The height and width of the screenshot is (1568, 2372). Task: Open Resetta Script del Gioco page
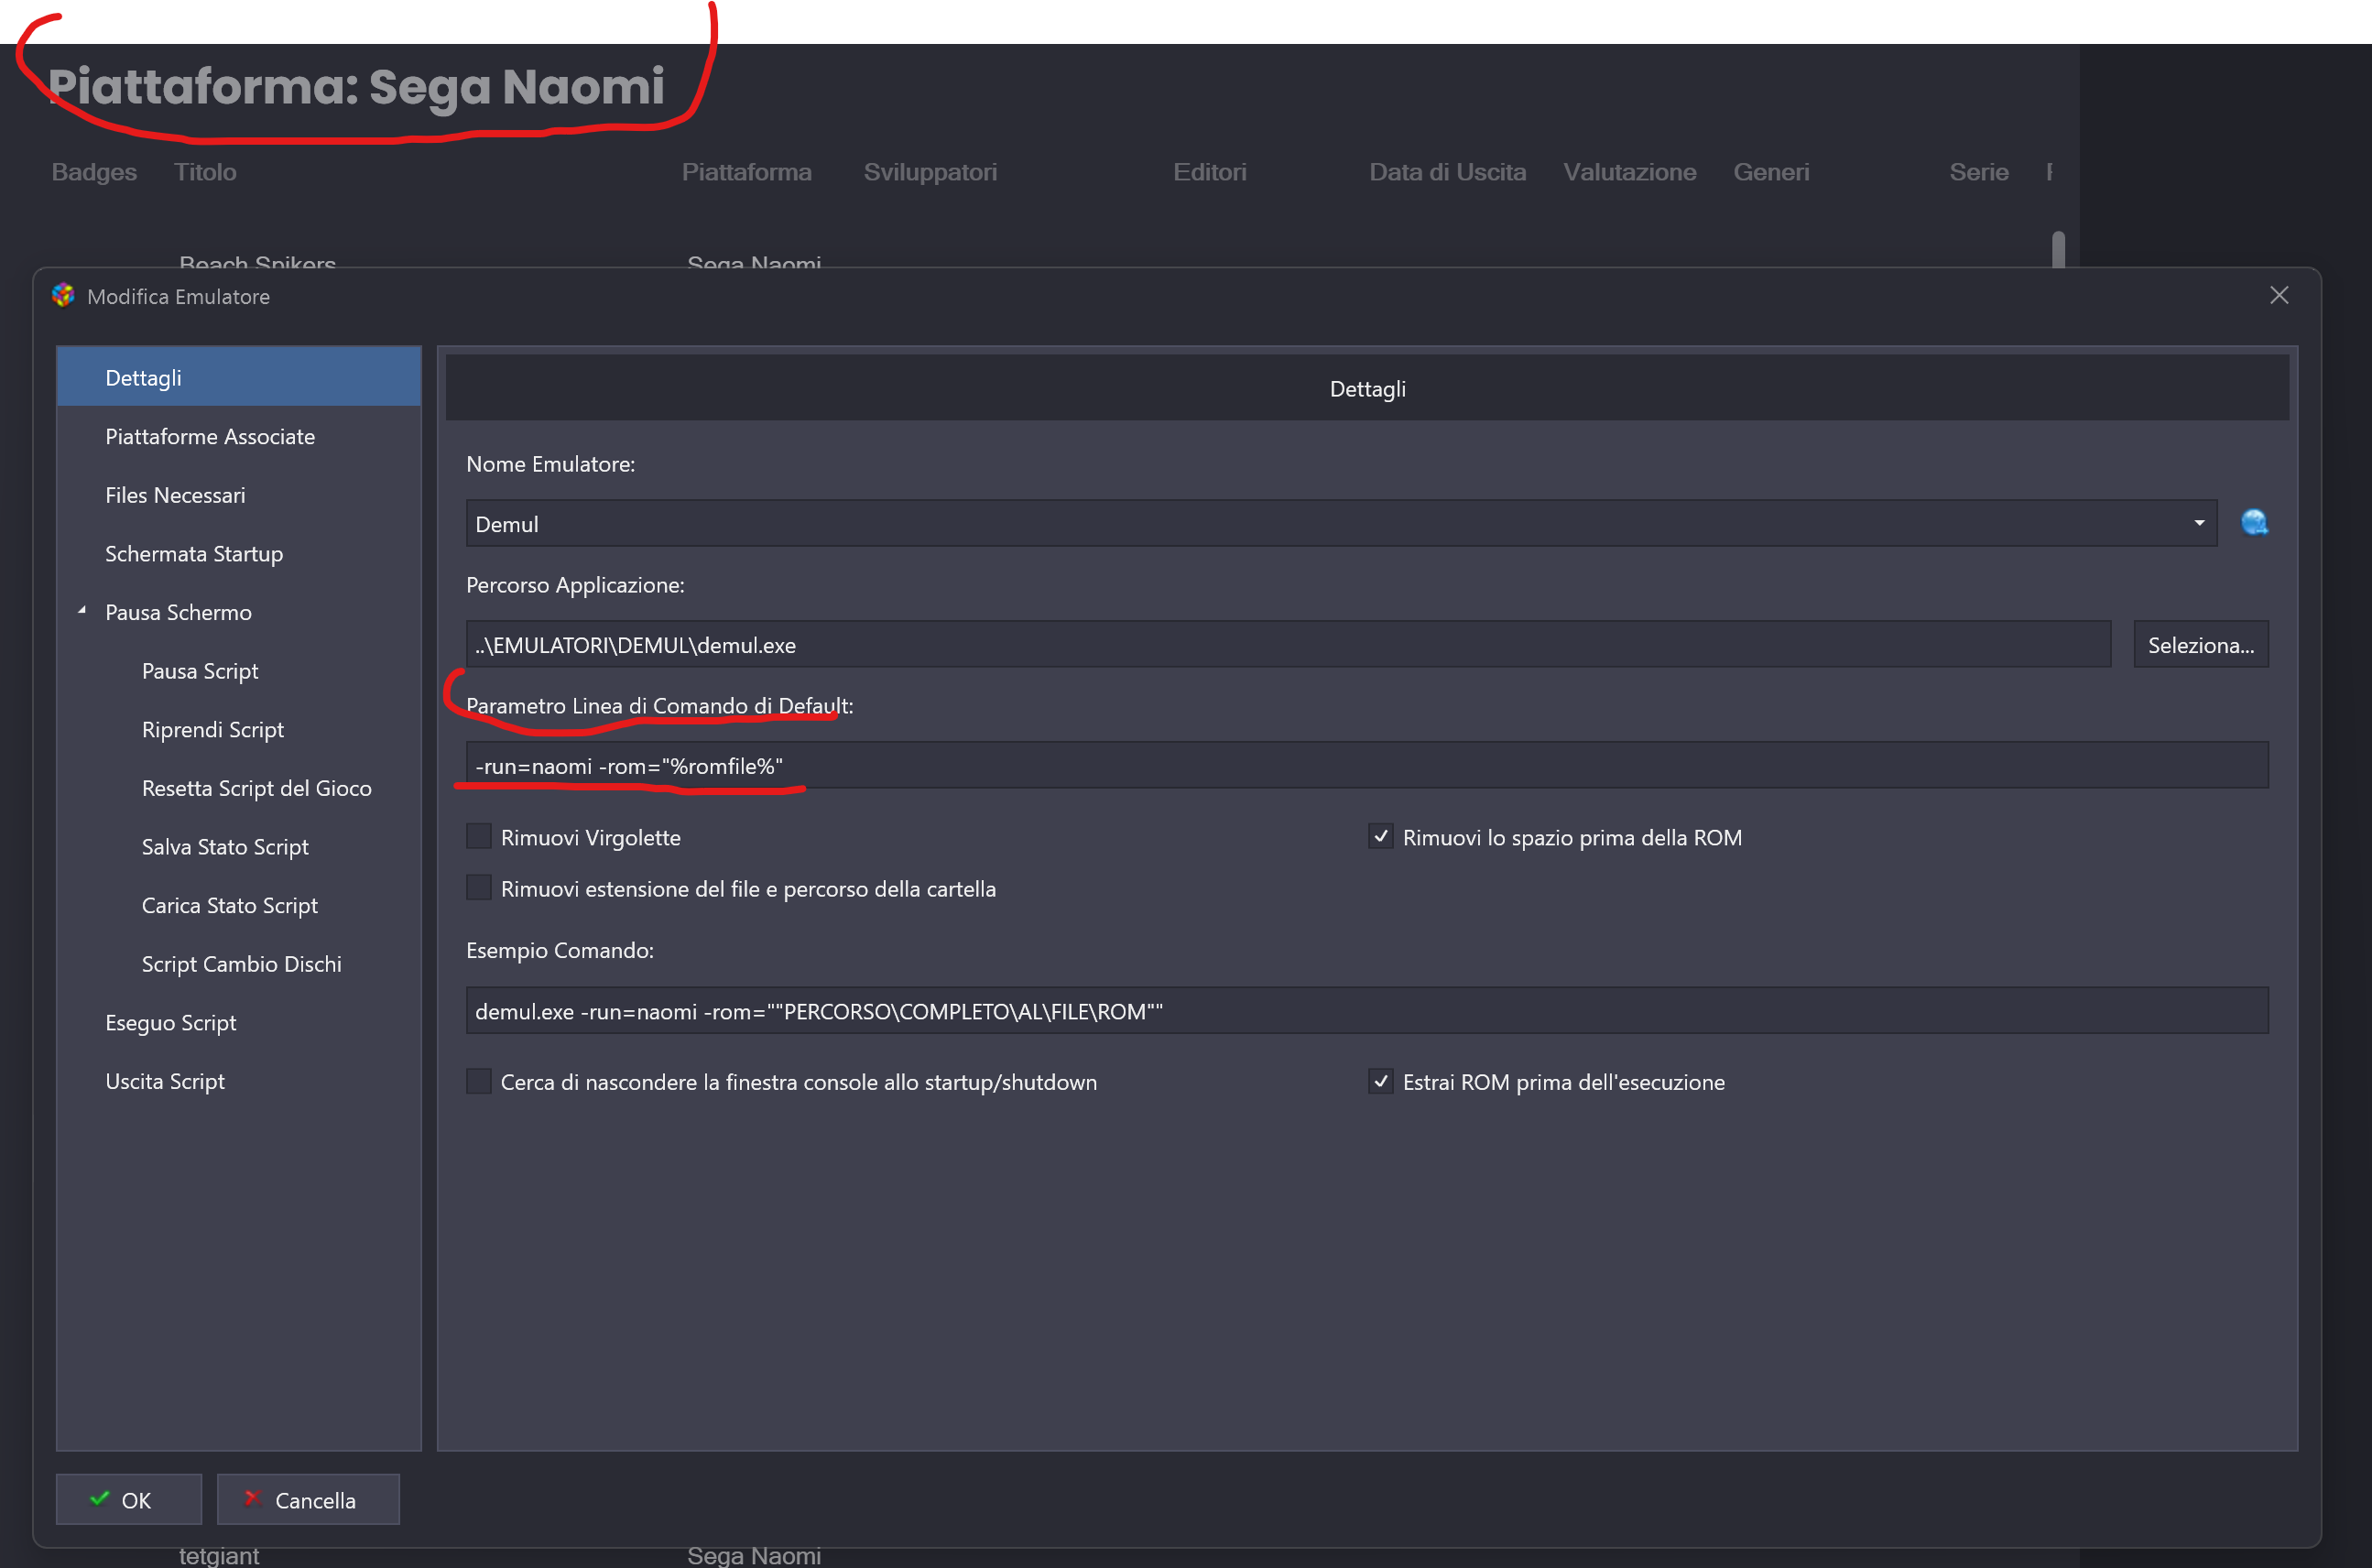239,788
